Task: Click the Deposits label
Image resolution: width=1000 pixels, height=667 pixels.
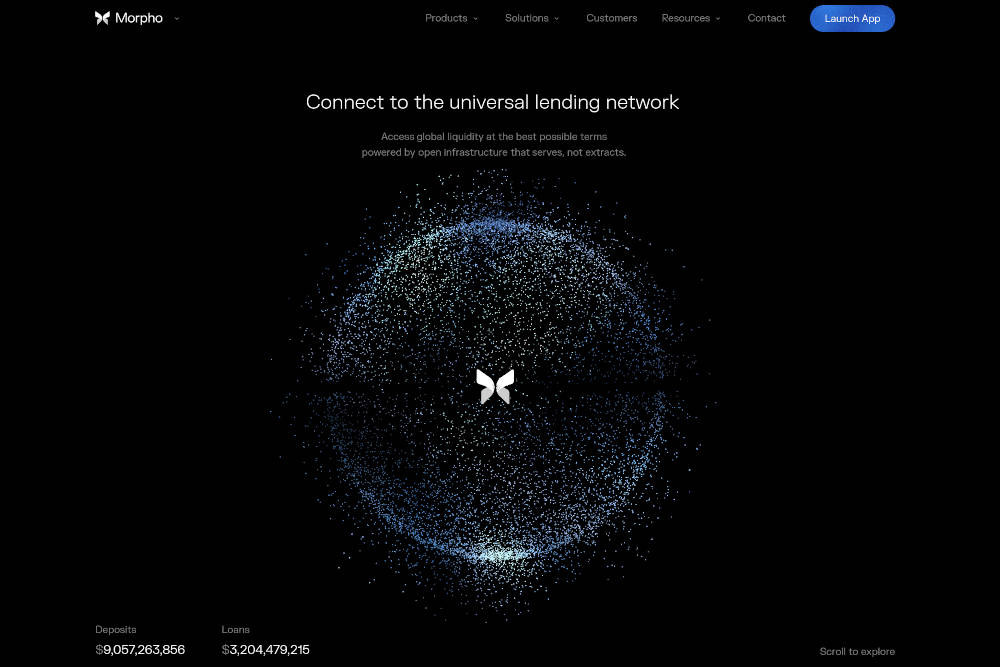Action: click(x=115, y=629)
